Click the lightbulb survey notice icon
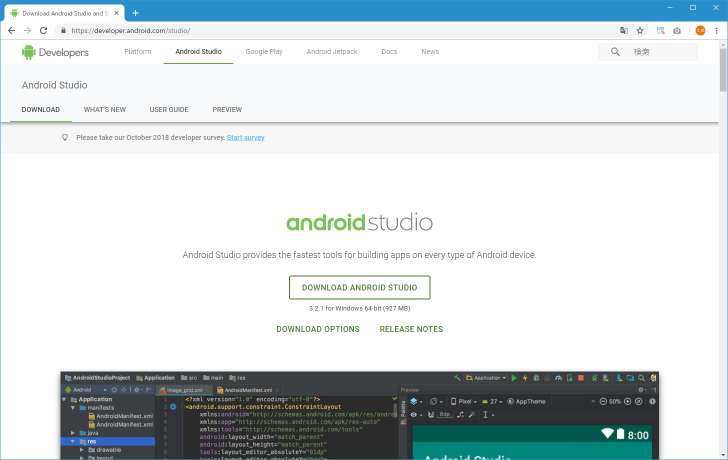 tap(65, 137)
